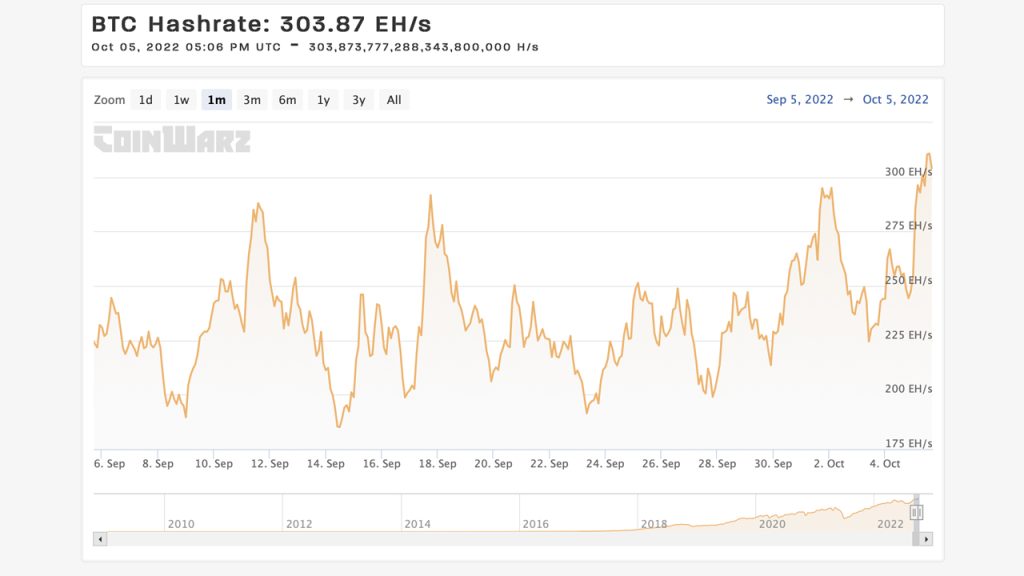
Task: Edit the Sep 5, 2022 start date
Action: tap(799, 99)
